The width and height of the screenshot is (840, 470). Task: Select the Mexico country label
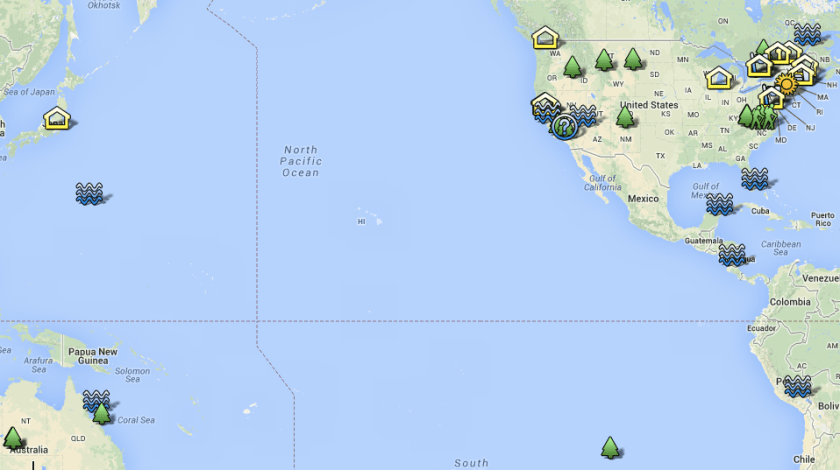643,199
